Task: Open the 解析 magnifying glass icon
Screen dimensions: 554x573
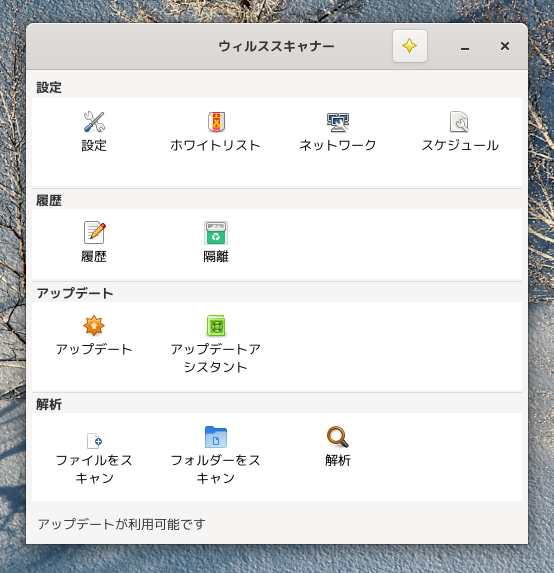Action: click(338, 437)
